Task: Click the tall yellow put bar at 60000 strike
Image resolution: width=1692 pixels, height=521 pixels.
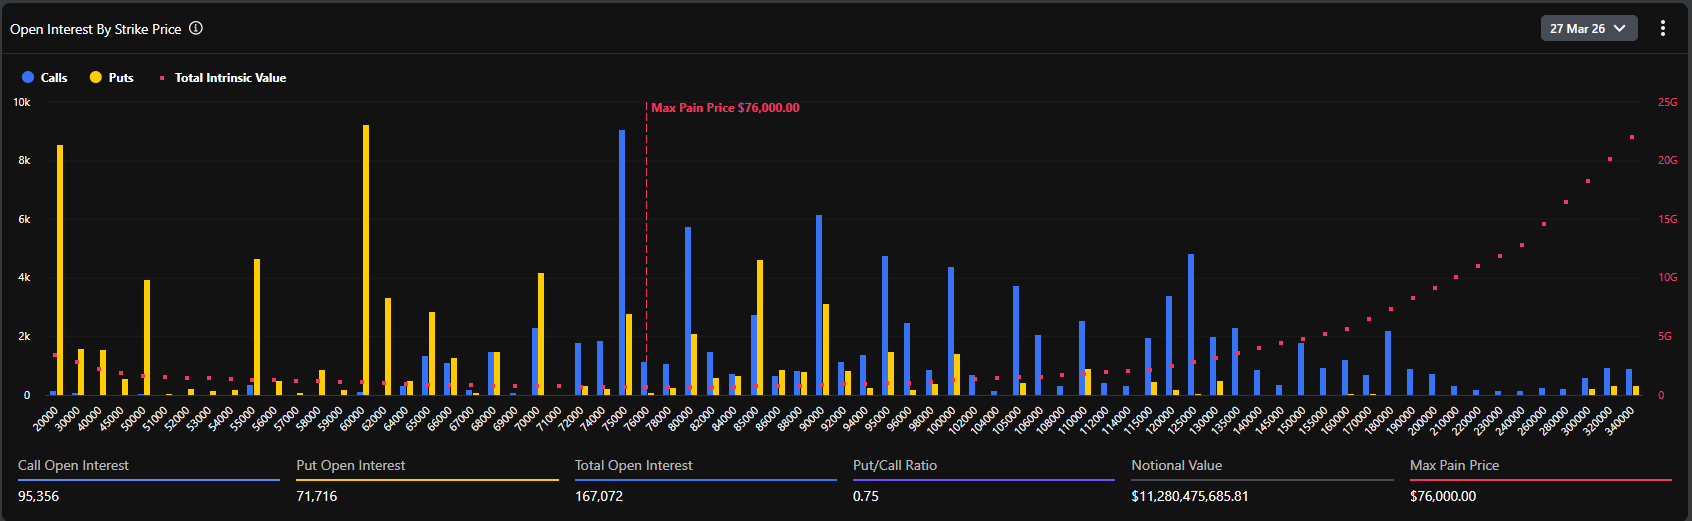Action: click(366, 260)
